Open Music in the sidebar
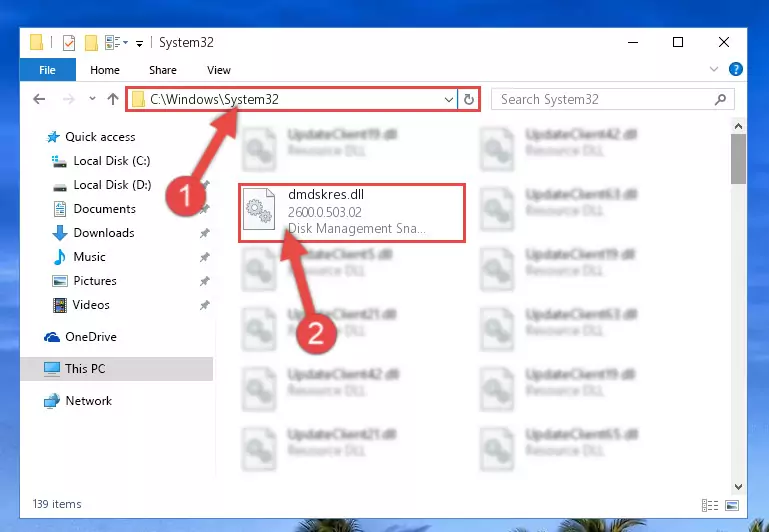Image resolution: width=769 pixels, height=532 pixels. [x=89, y=257]
